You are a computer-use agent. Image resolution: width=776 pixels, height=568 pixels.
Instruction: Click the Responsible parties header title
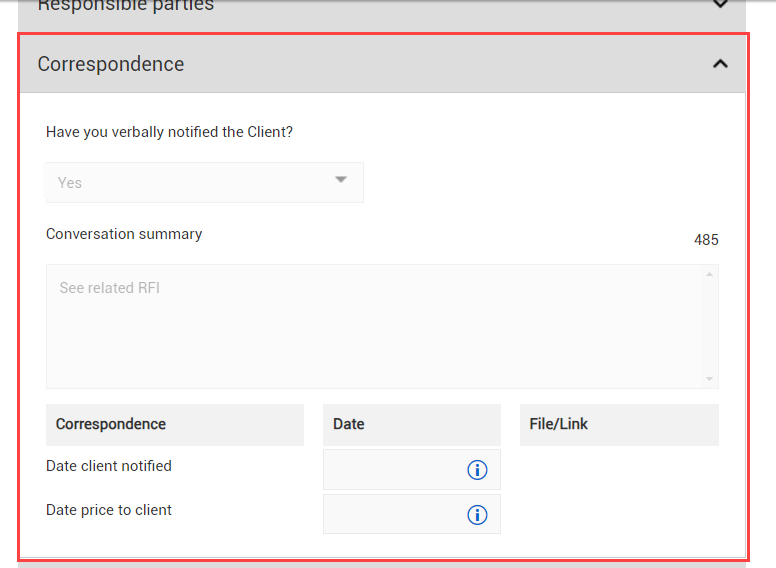(x=125, y=6)
